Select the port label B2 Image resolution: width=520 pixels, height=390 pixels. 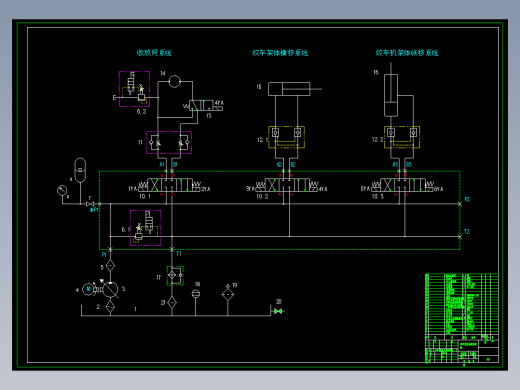point(293,164)
